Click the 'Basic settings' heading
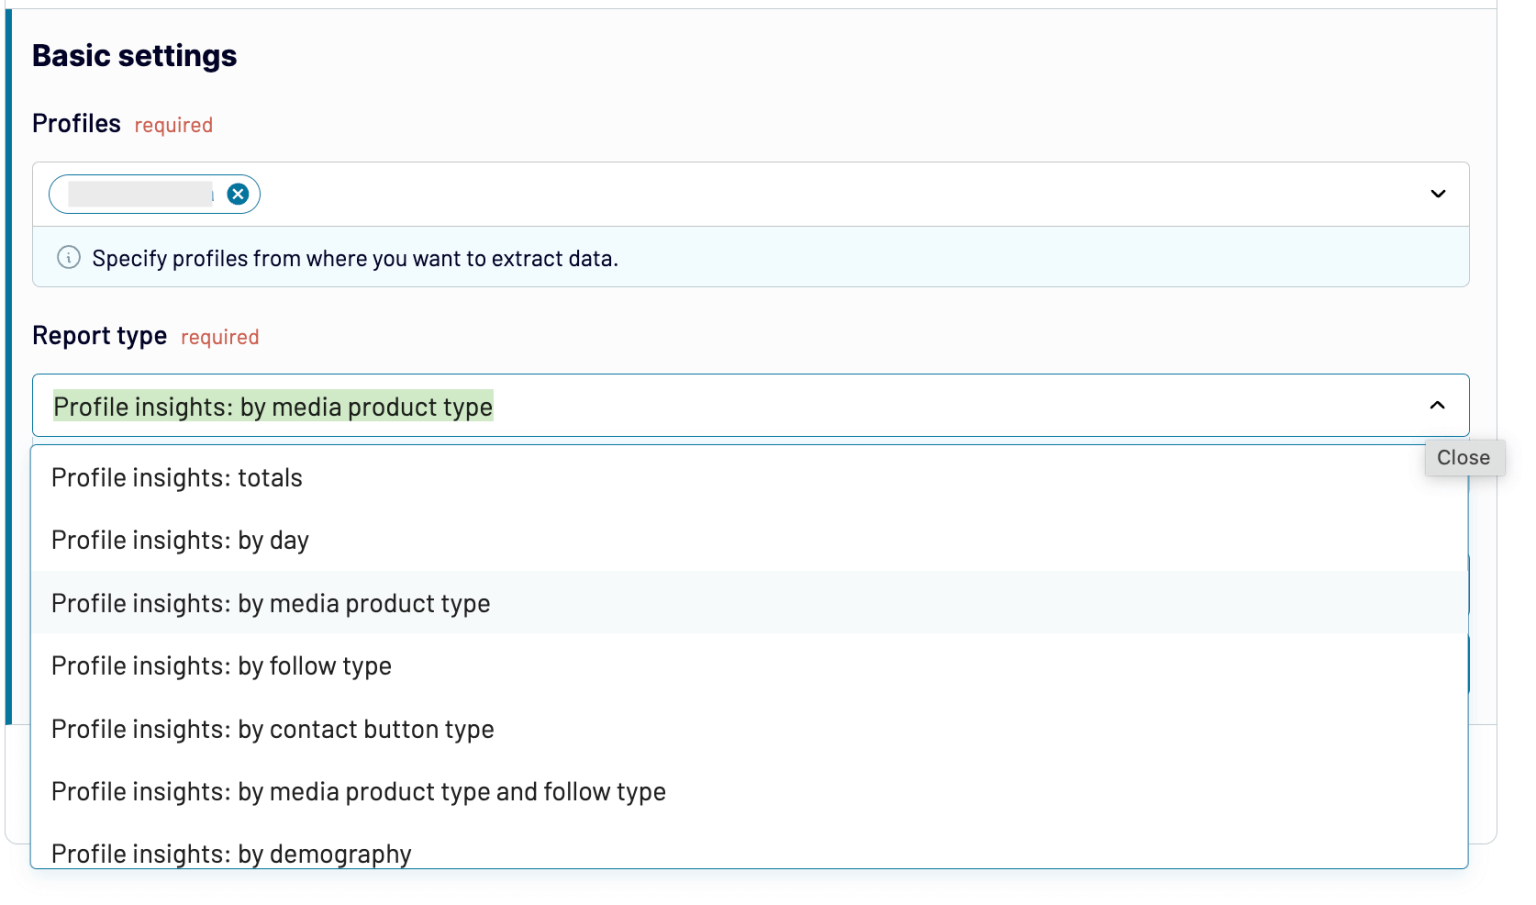This screenshot has height=905, width=1536. point(134,56)
